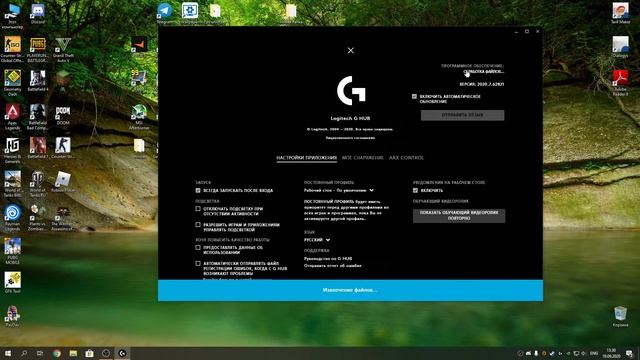Enable allow games to control lighting checkbox

pos(198,225)
